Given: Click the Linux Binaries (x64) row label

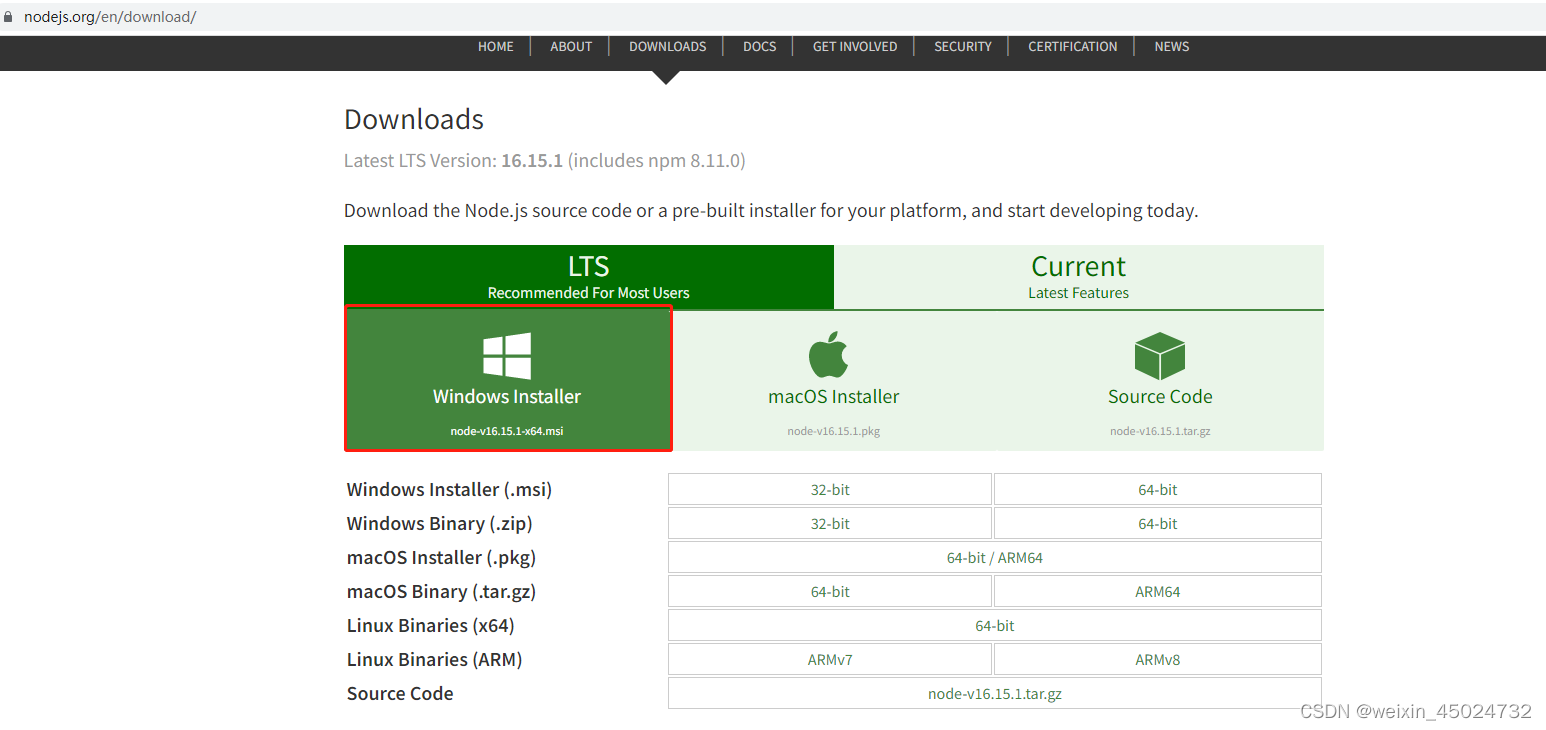Looking at the screenshot, I should point(431,626).
